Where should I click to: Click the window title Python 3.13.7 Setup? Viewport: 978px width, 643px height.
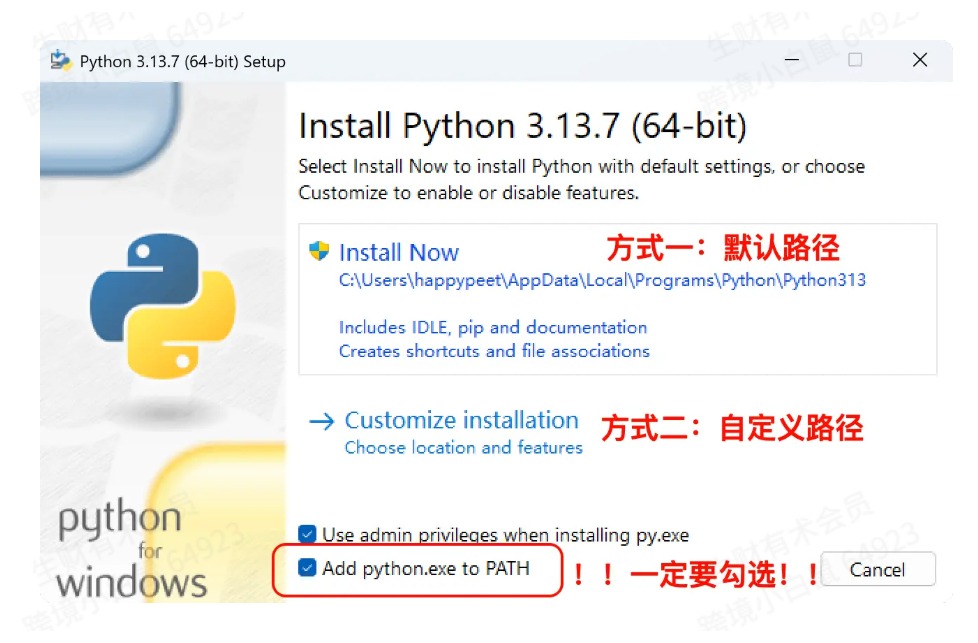click(183, 62)
